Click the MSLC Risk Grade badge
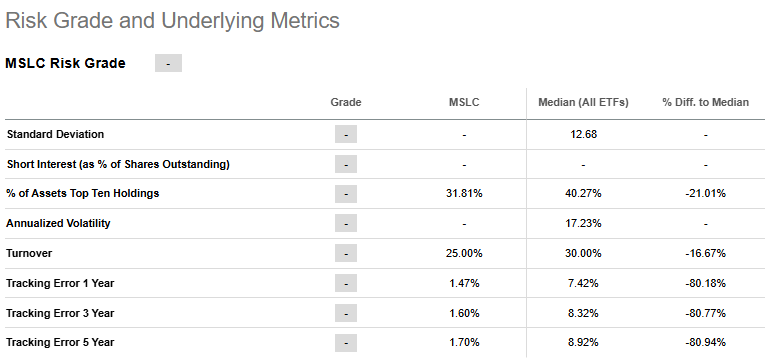Image resolution: width=775 pixels, height=362 pixels. pyautogui.click(x=168, y=63)
